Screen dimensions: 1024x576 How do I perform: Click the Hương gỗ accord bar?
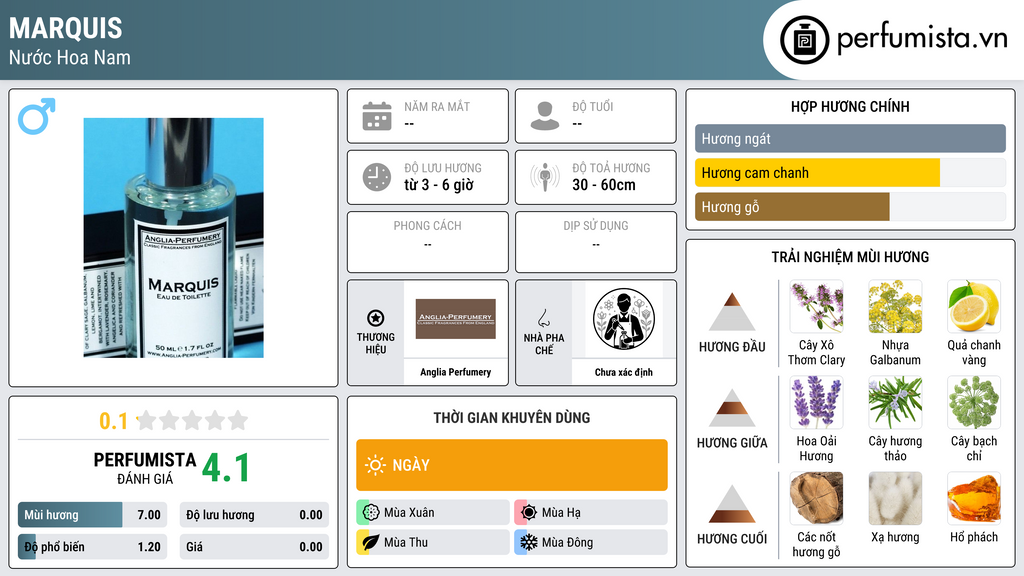click(x=850, y=207)
